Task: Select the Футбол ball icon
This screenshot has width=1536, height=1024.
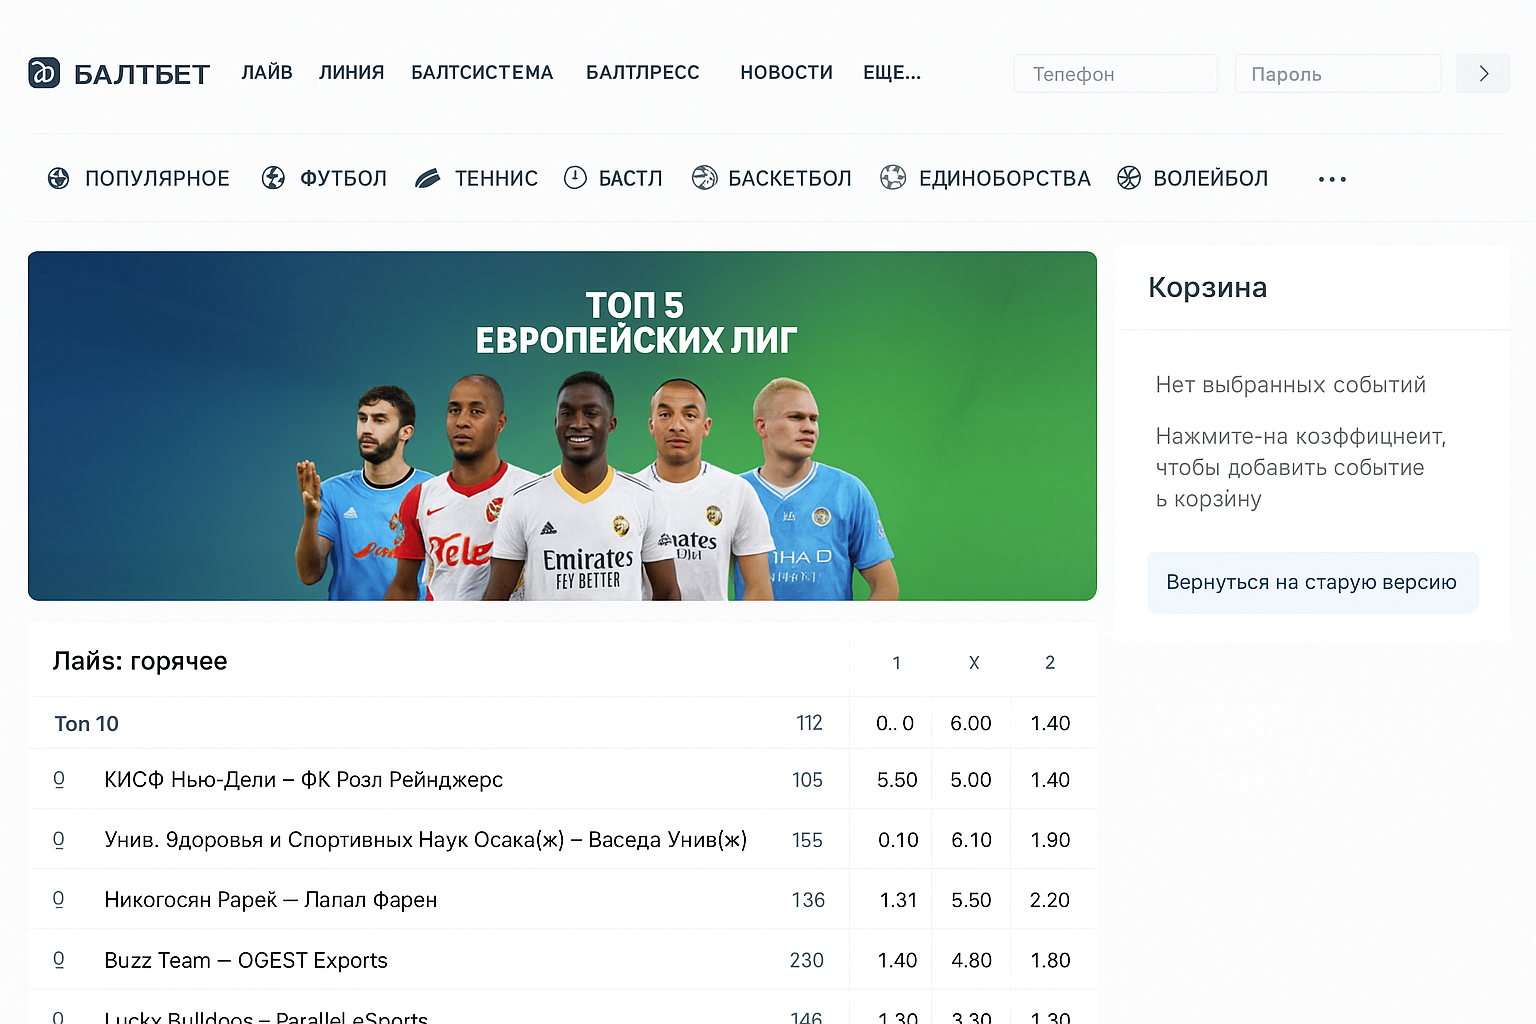Action: (x=273, y=178)
